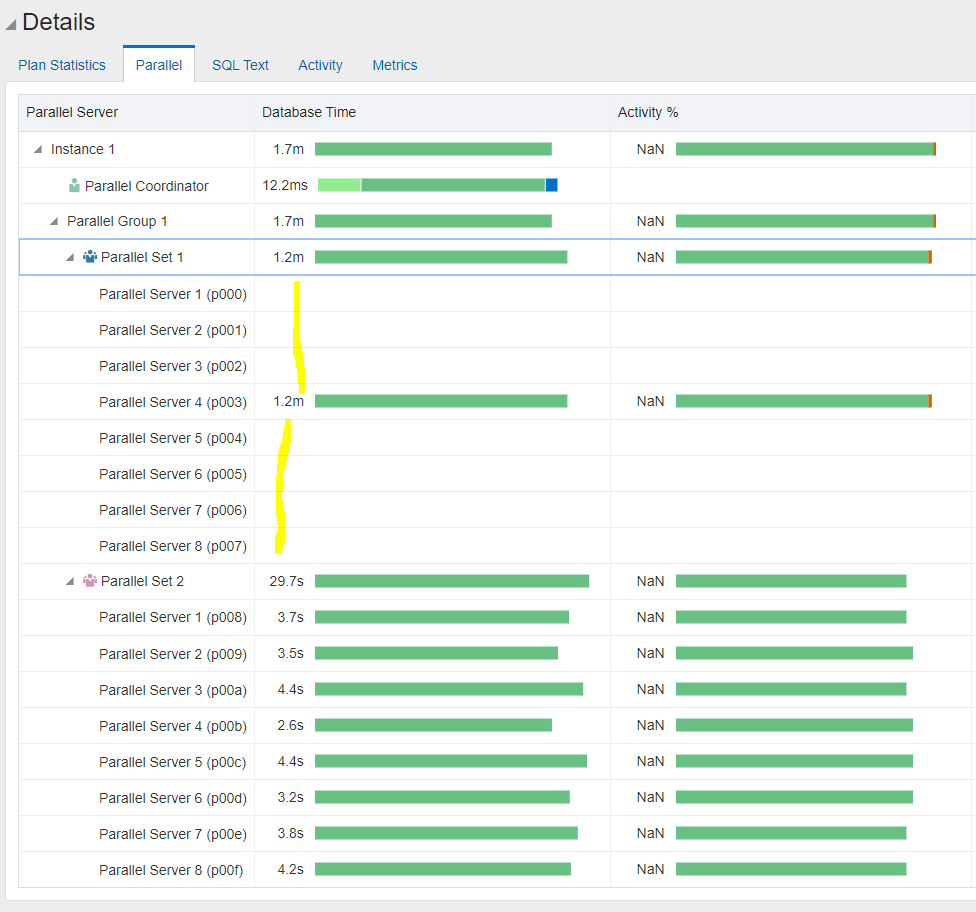Click light green segment of Parallel Coordinator bar
Viewport: 976px width, 912px height.
[x=339, y=185]
